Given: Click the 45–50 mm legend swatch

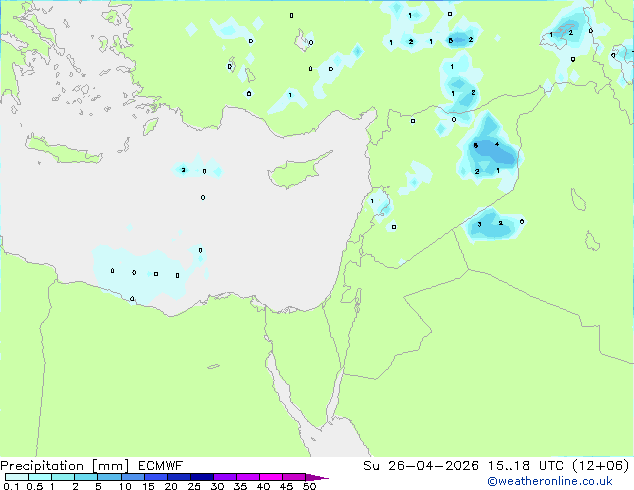Looking at the screenshot, I should [x=294, y=477].
